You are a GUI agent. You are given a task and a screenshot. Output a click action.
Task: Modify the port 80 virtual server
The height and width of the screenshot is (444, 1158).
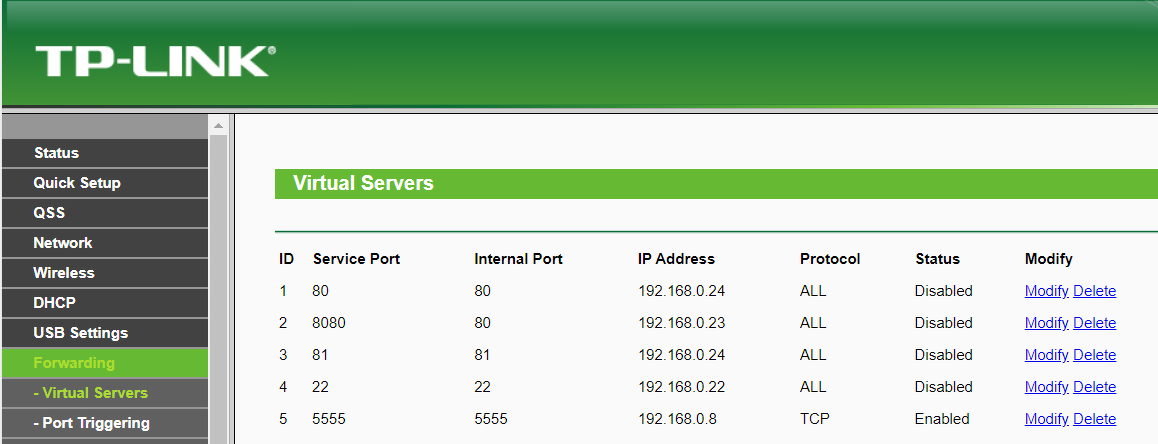coord(1046,291)
